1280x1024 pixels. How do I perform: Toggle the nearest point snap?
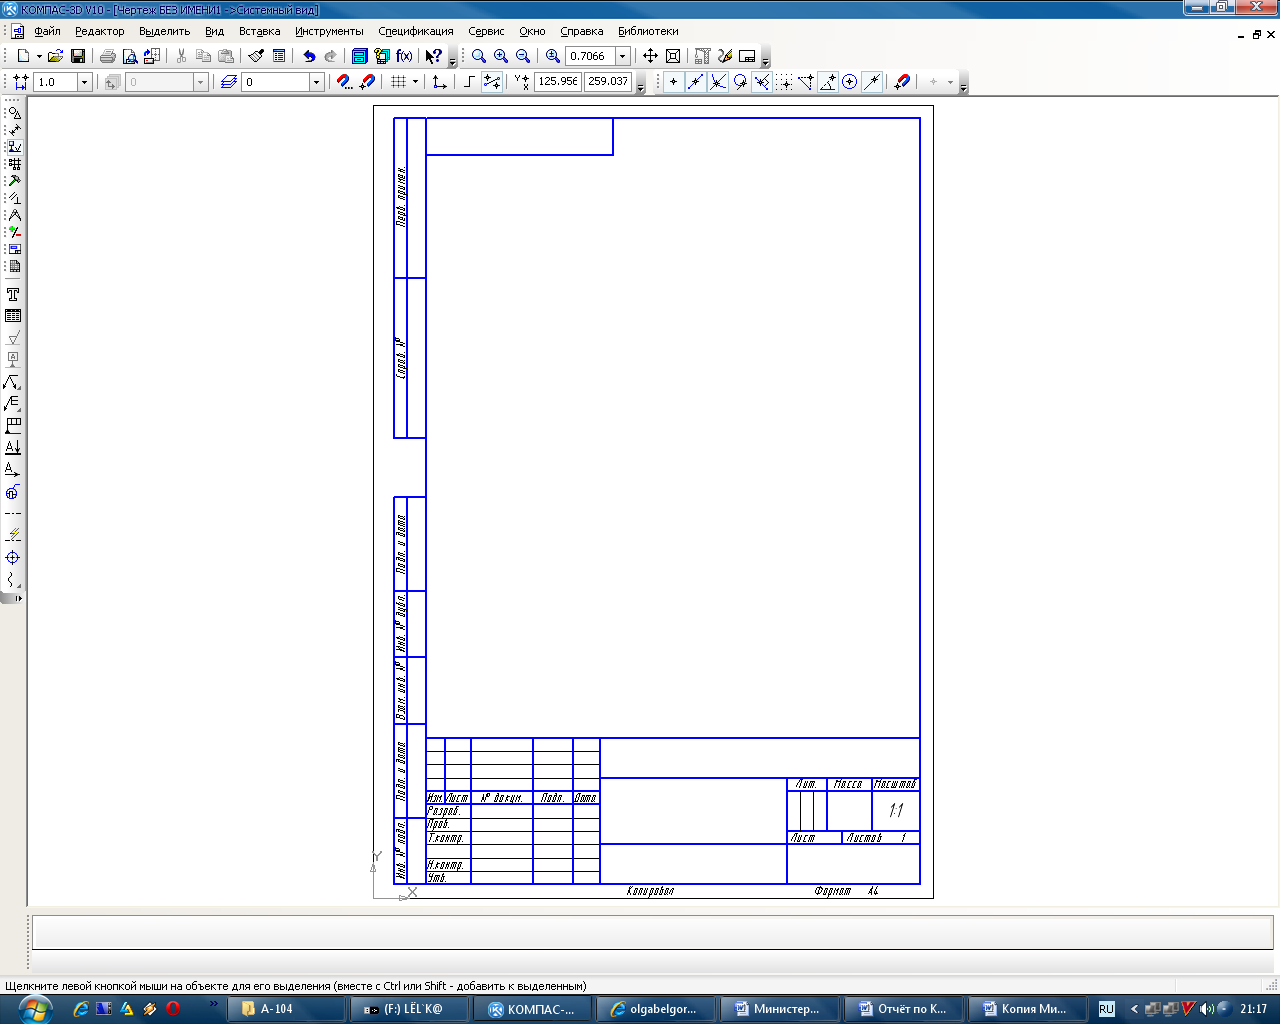(x=674, y=82)
